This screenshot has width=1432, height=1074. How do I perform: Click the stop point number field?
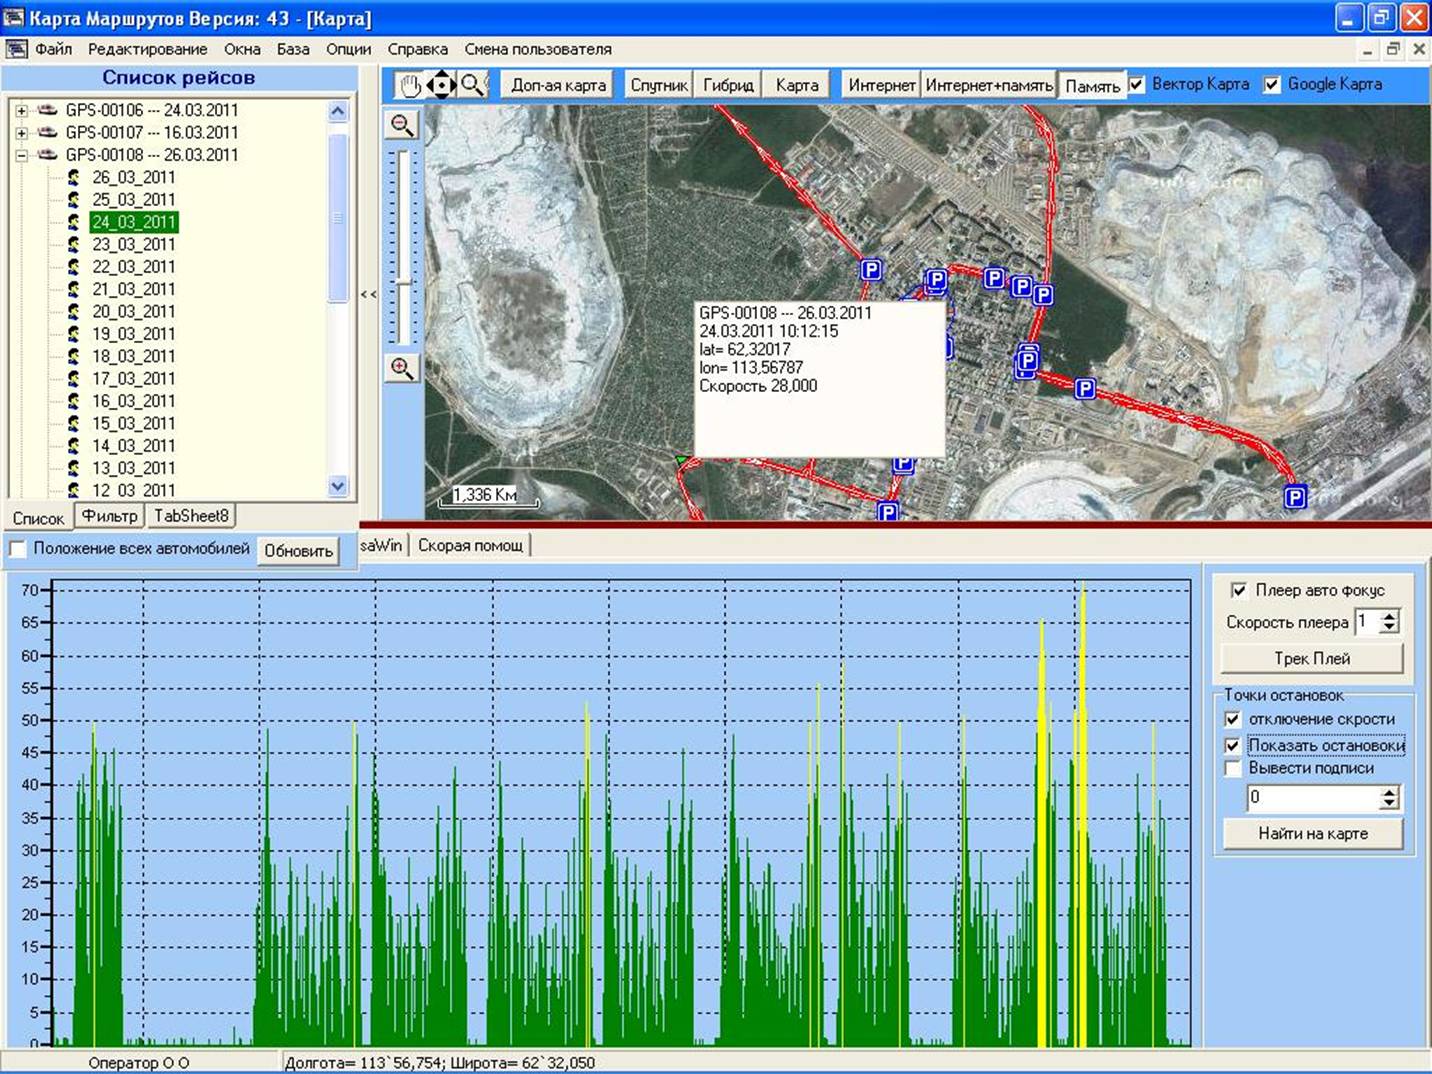point(1312,798)
